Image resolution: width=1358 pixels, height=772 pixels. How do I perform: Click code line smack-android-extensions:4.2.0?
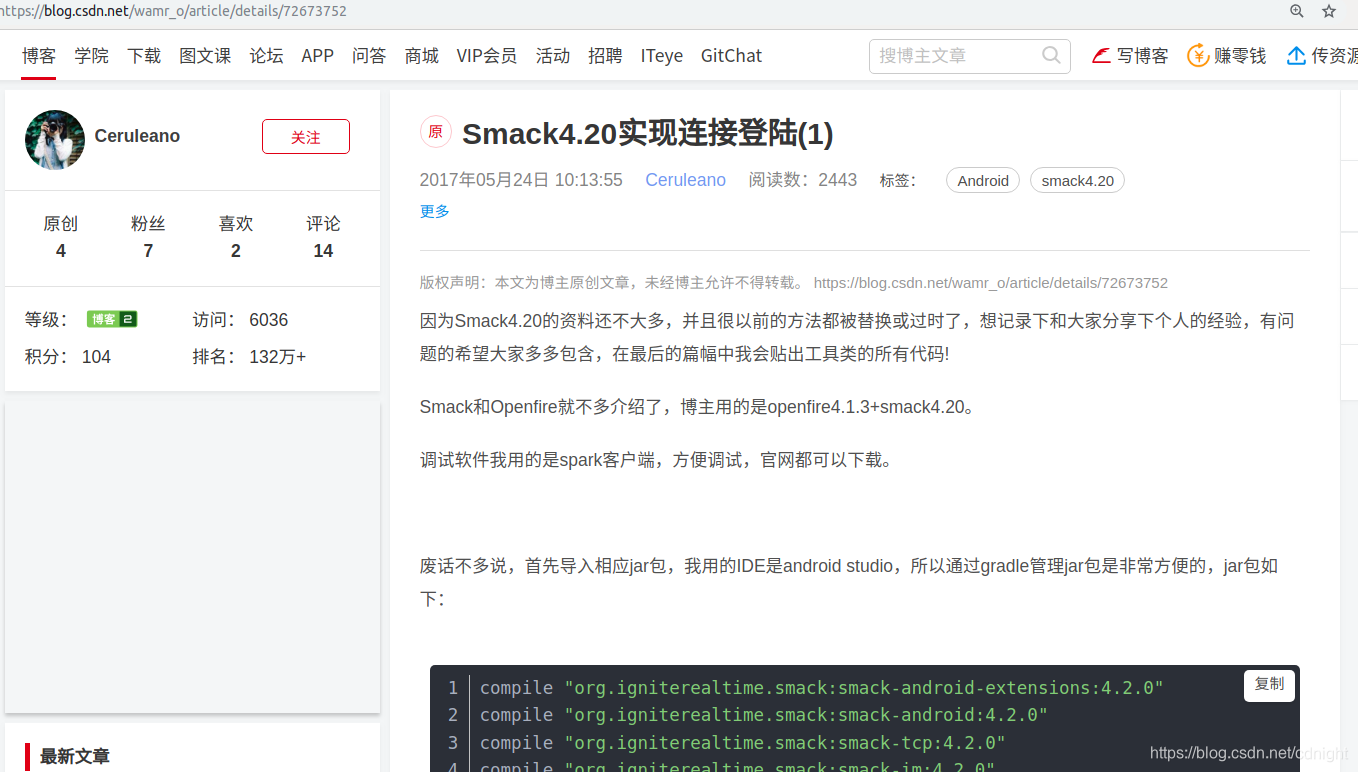pyautogui.click(x=822, y=688)
